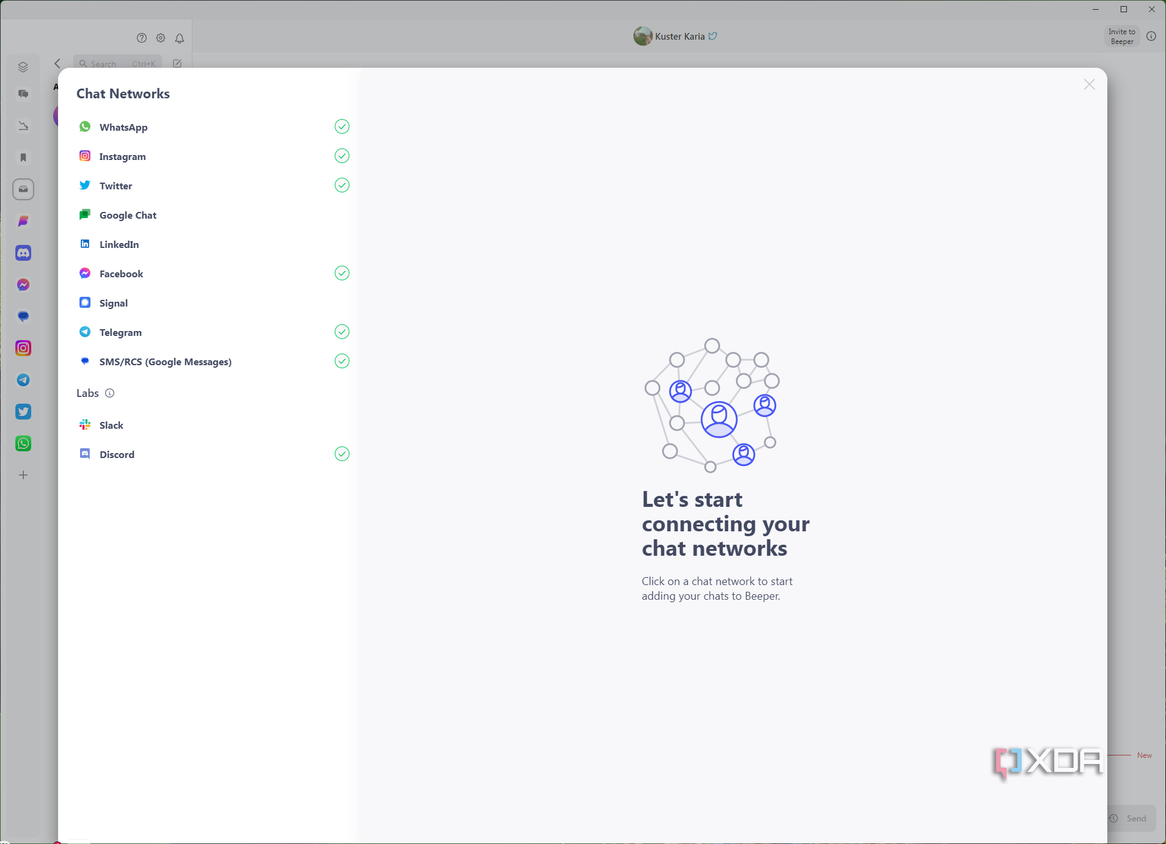
Task: Click the Facebook connected checkmark
Action: [x=342, y=273]
